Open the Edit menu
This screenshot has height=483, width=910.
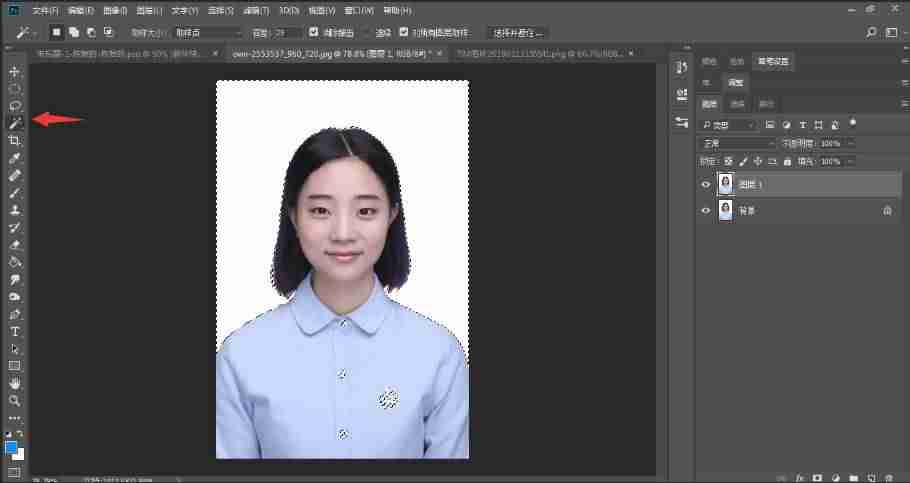coord(80,10)
